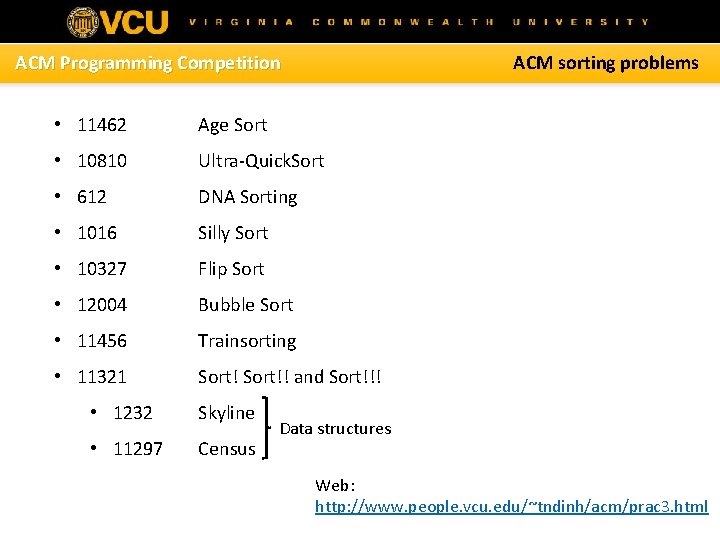Click the VCU seal logo icon
This screenshot has width=720, height=540.
(83, 22)
